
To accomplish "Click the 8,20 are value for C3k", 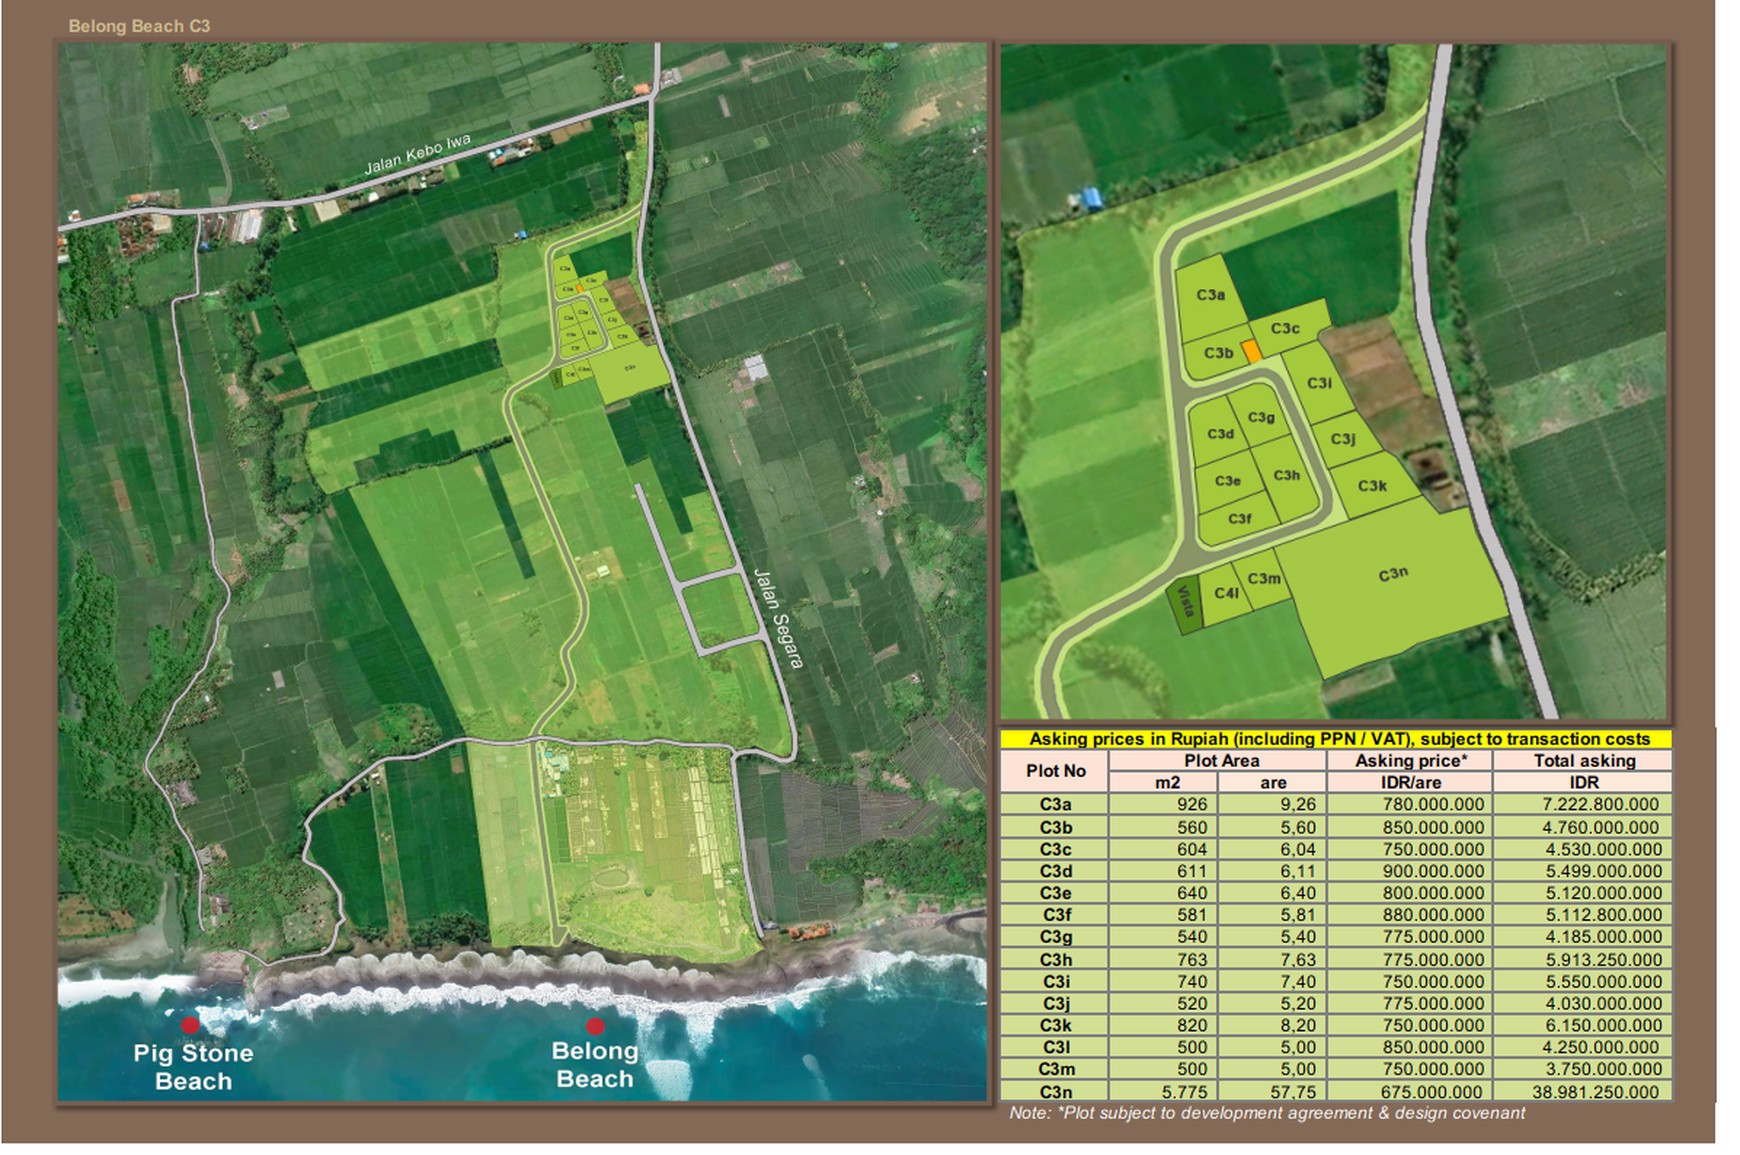I will coord(1298,1025).
